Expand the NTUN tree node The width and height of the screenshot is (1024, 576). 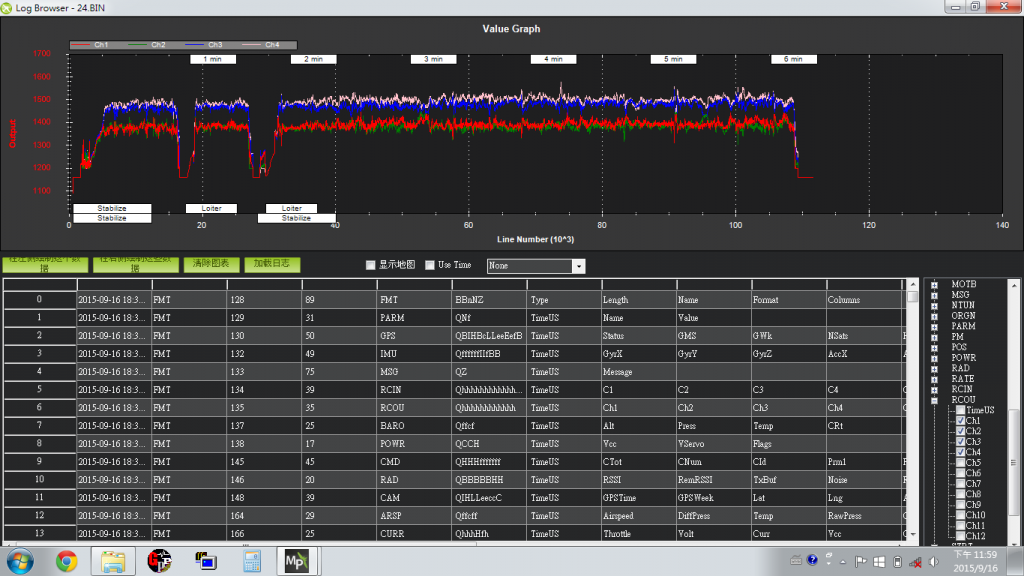click(935, 306)
